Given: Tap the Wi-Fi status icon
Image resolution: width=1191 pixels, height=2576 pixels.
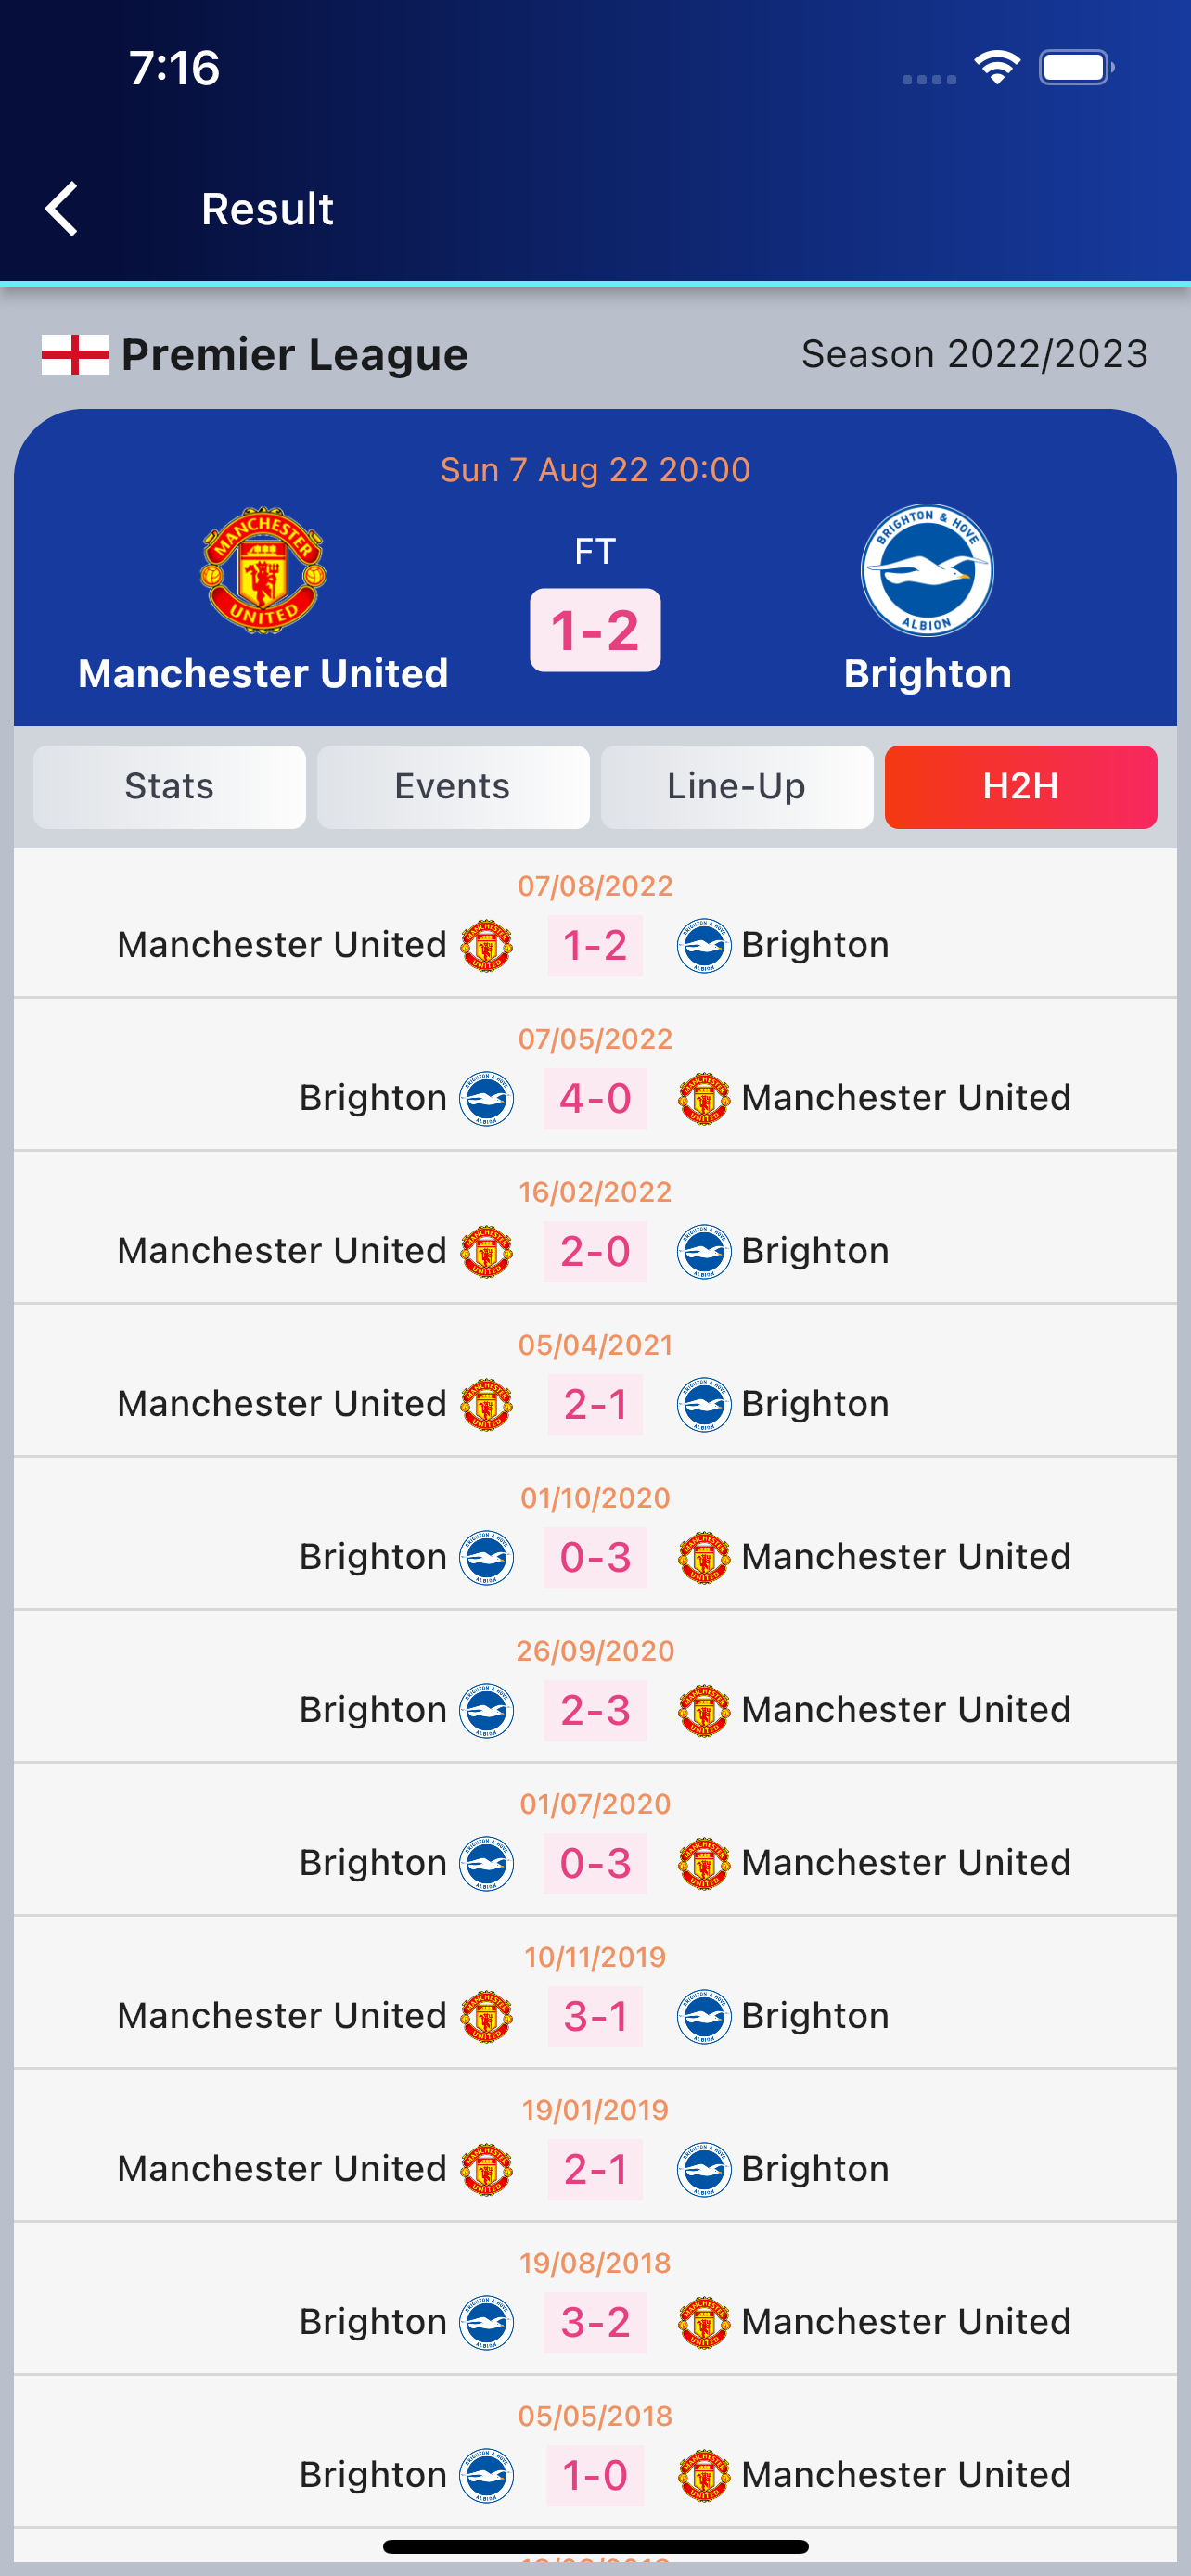Looking at the screenshot, I should [996, 68].
